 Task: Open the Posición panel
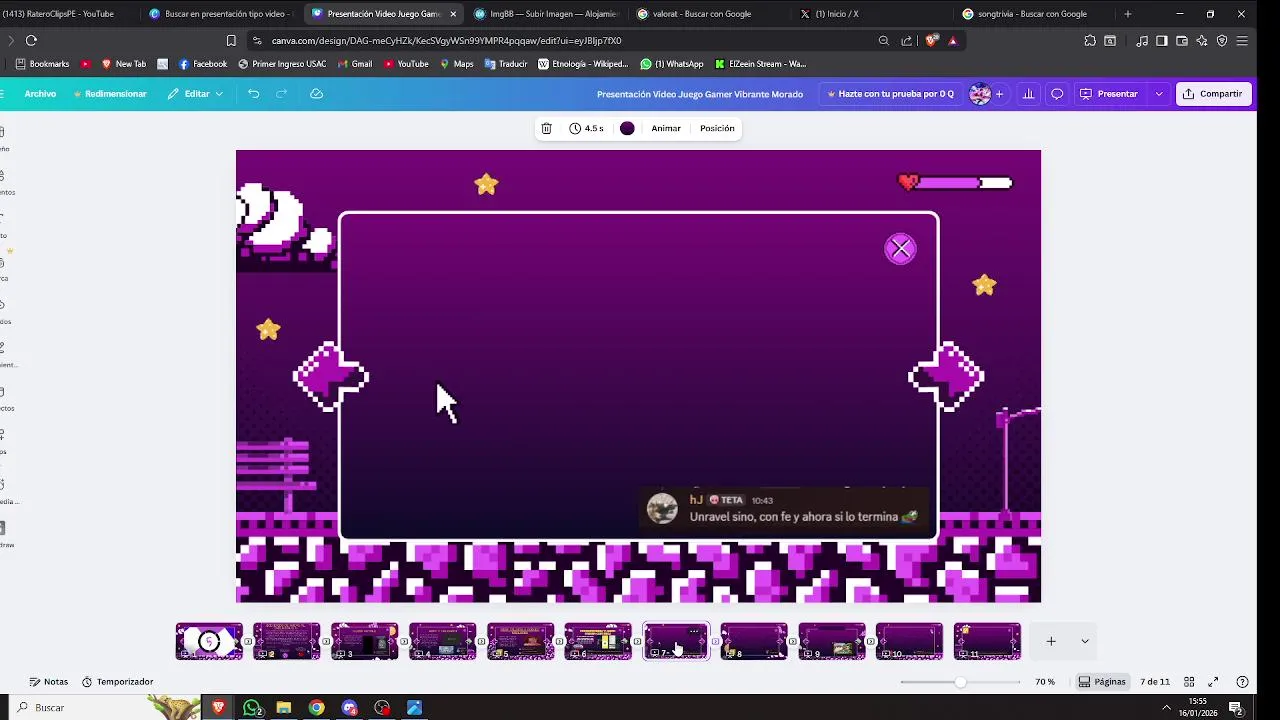[717, 128]
